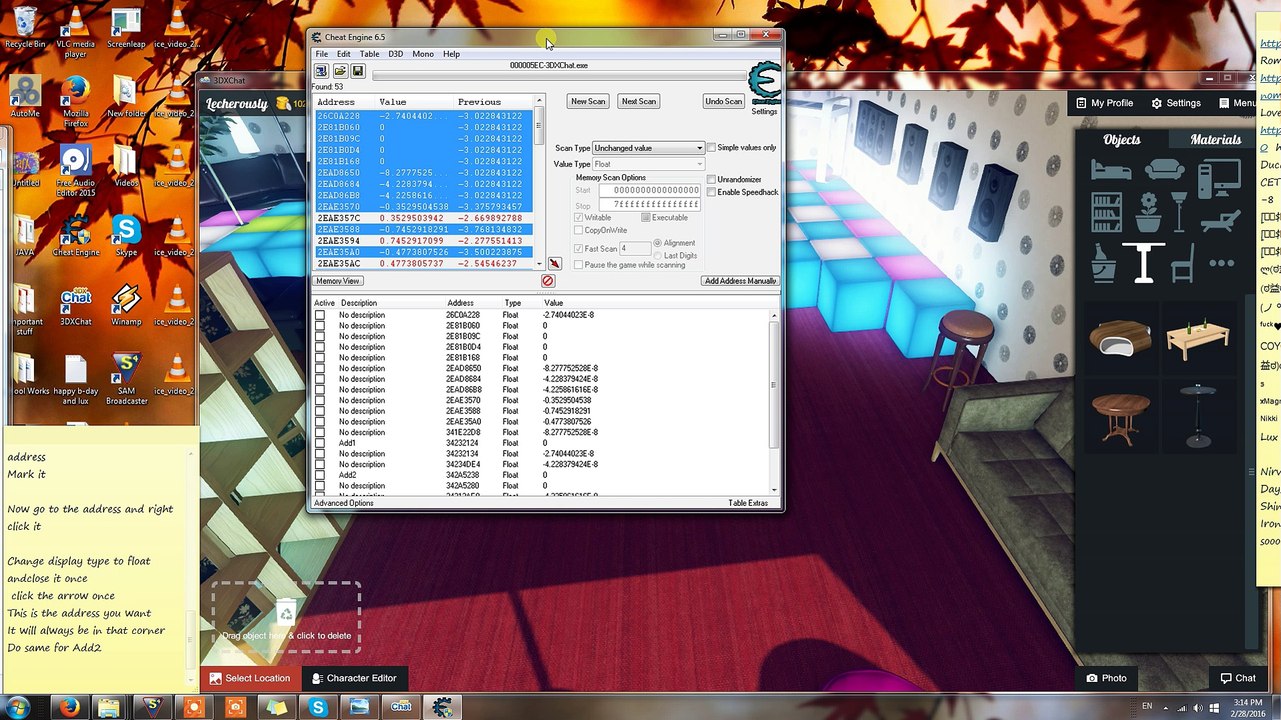Activate checkbox for address 2EAD8650 row
The image size is (1281, 720).
[x=320, y=369]
